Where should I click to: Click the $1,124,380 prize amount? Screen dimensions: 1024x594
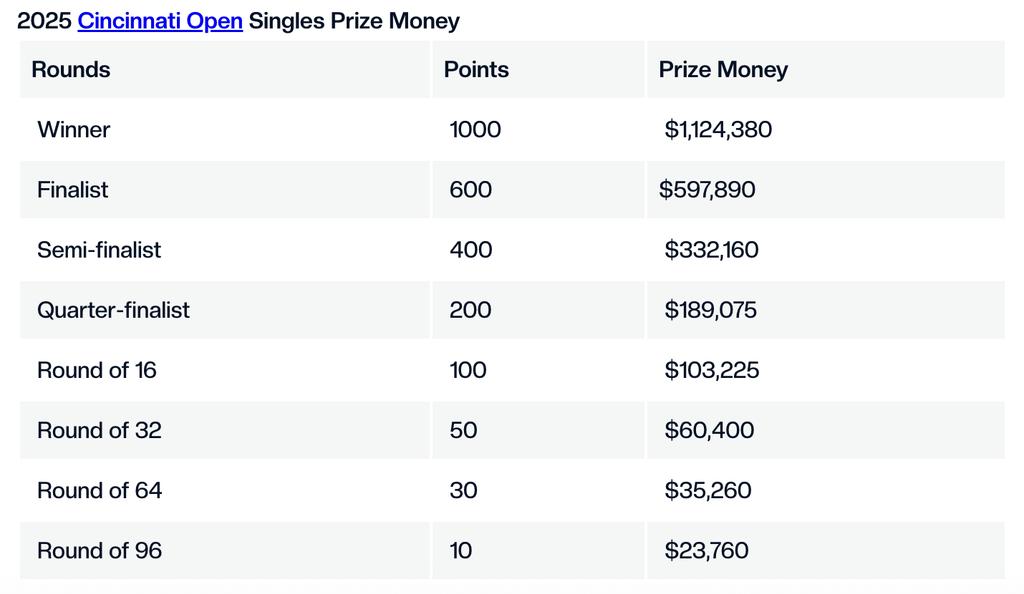click(718, 129)
